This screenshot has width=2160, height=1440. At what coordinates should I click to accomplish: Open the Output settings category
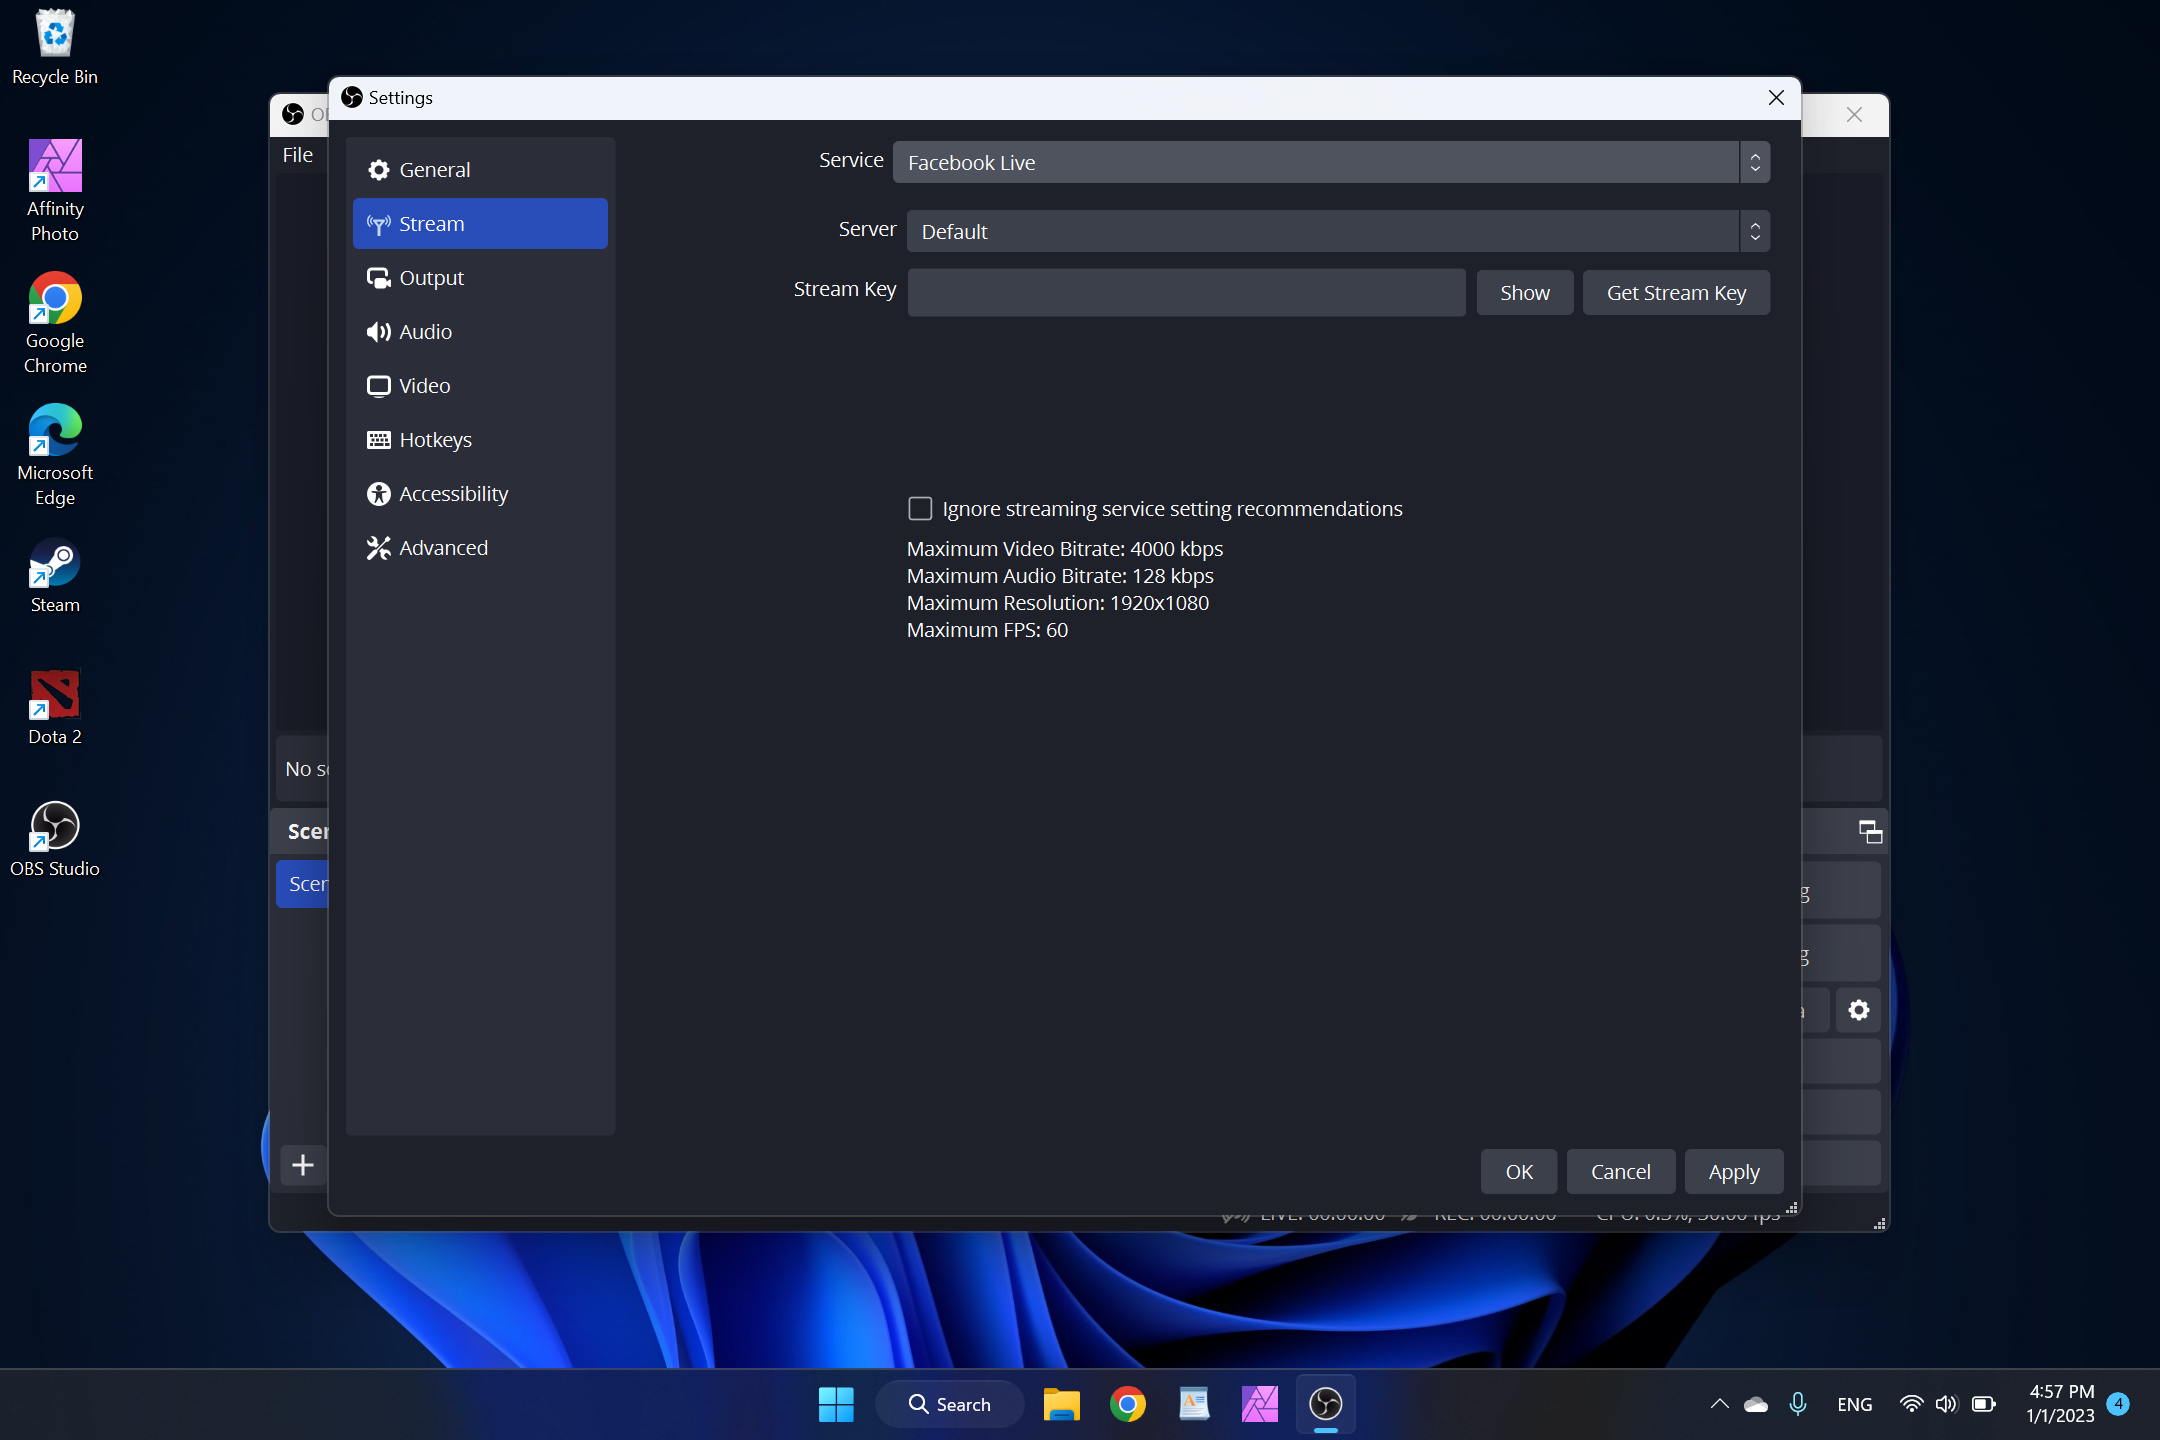click(x=480, y=277)
